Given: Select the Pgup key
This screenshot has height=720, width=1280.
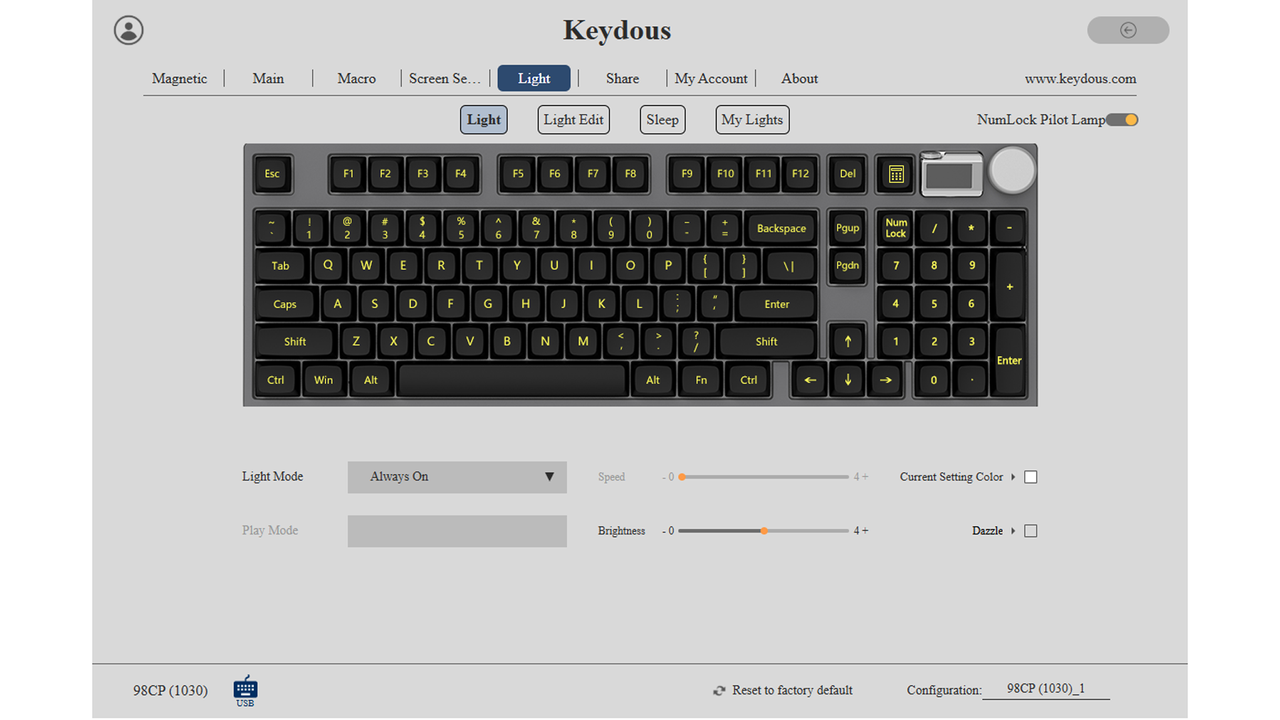Looking at the screenshot, I should pyautogui.click(x=848, y=228).
